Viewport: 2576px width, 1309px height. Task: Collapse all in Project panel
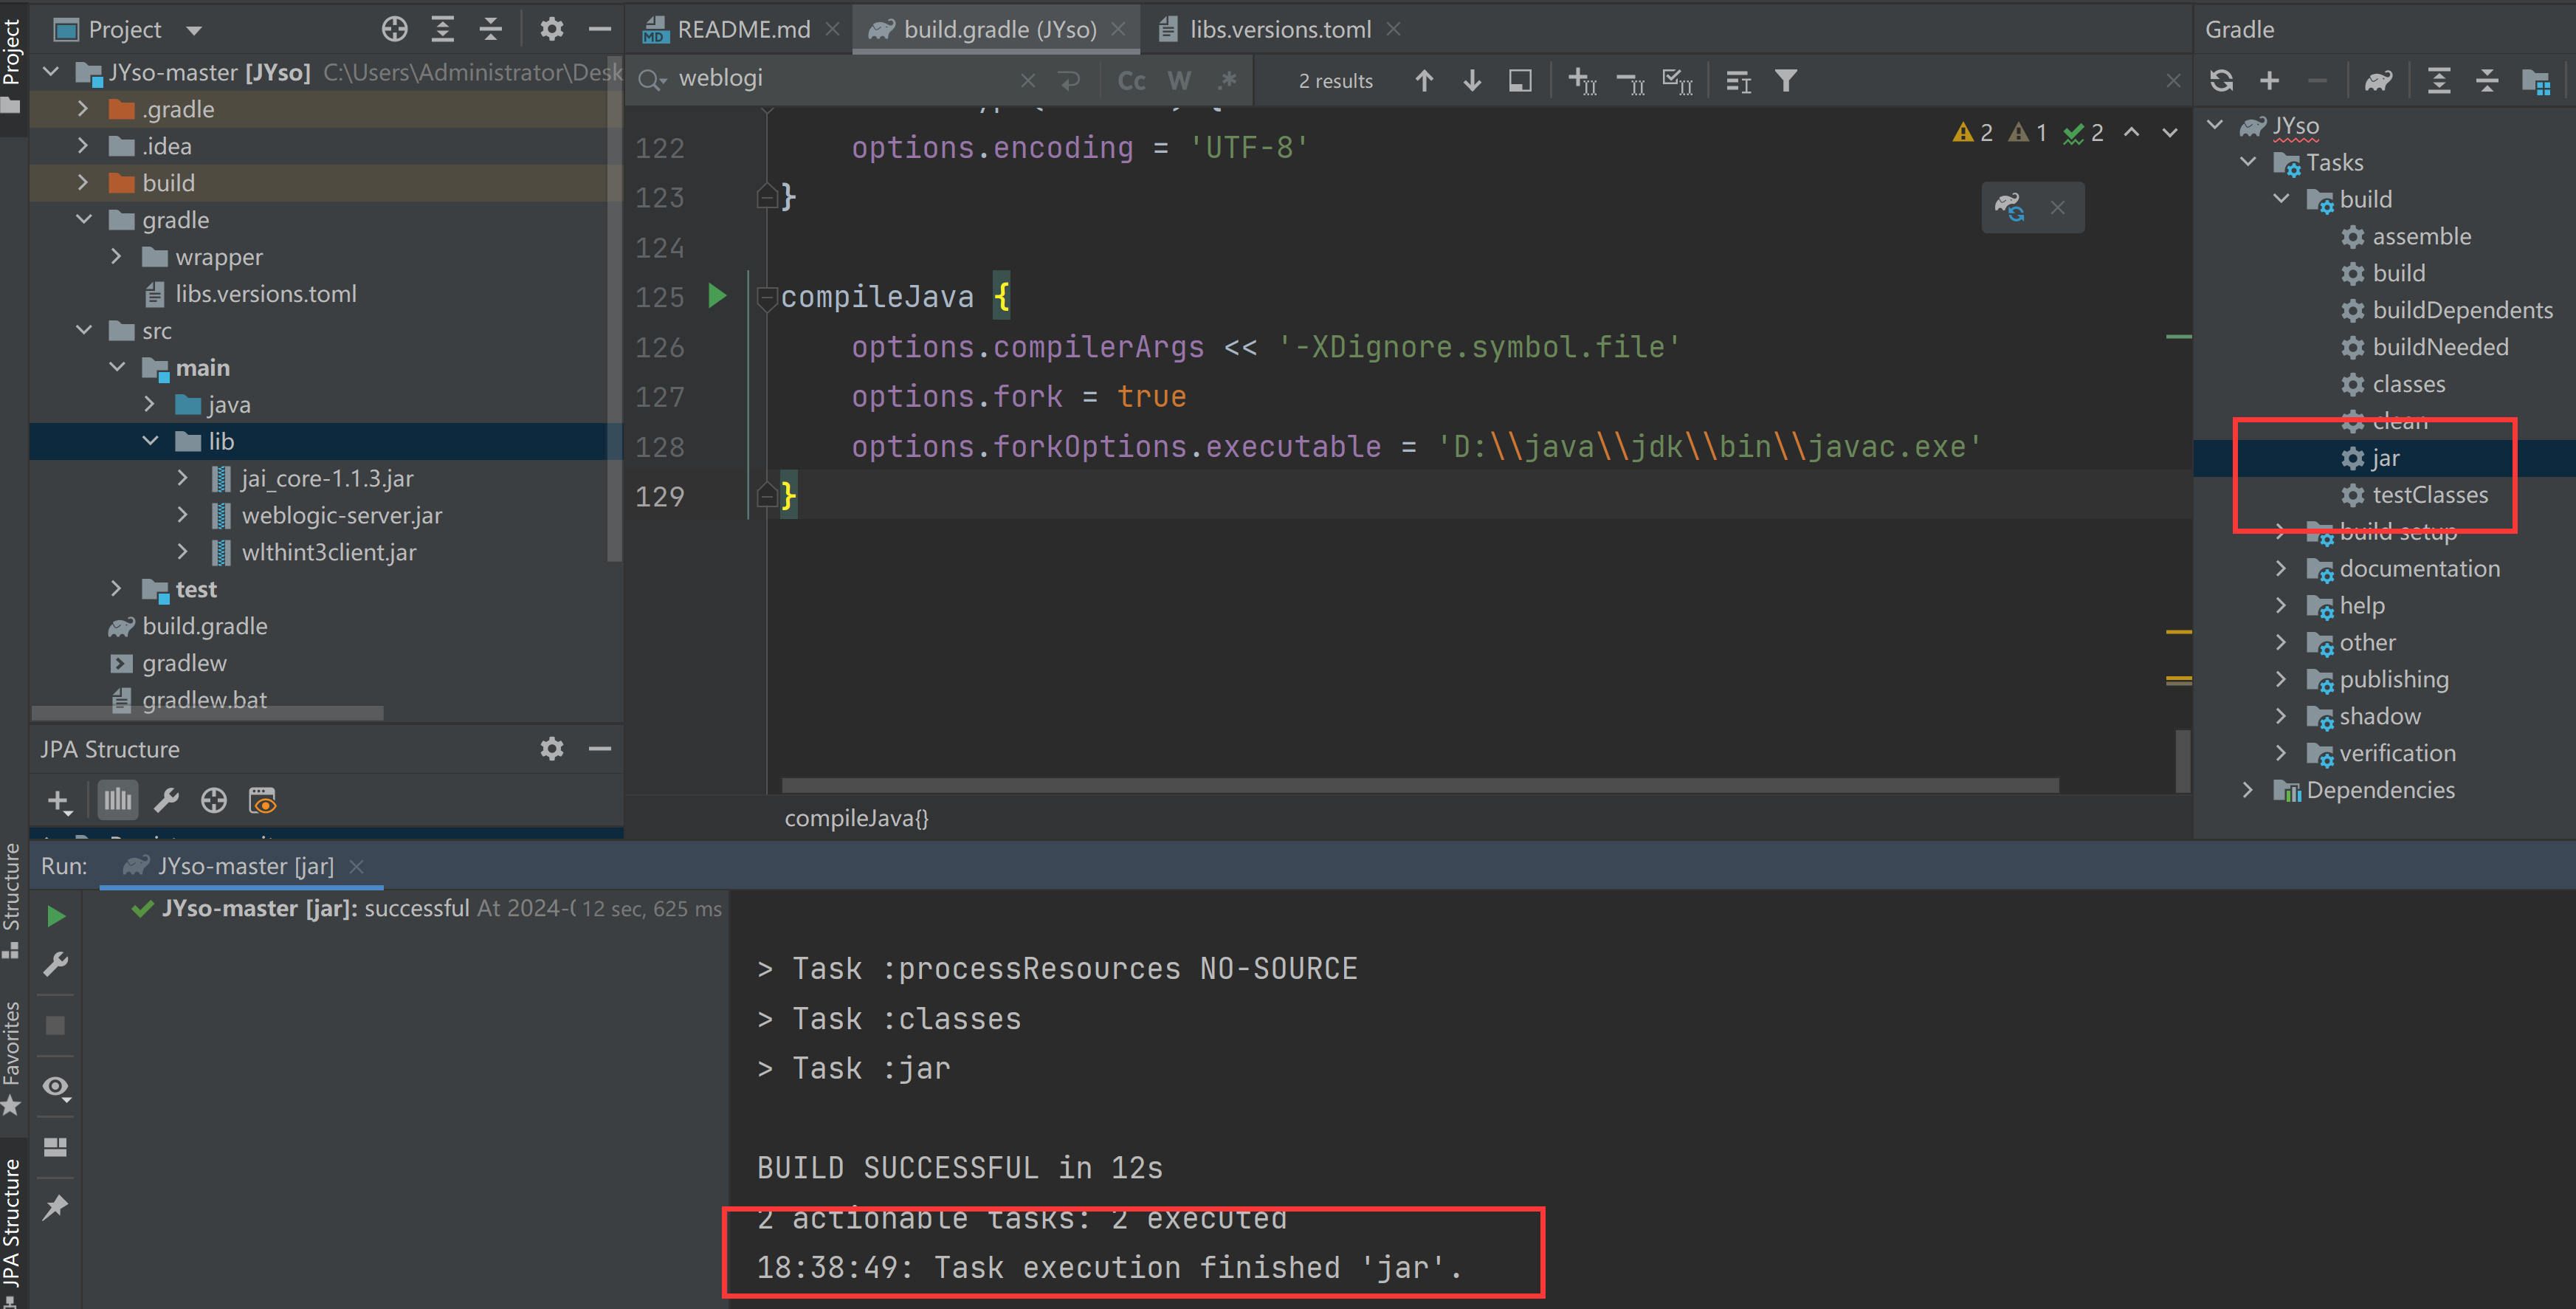tap(490, 29)
